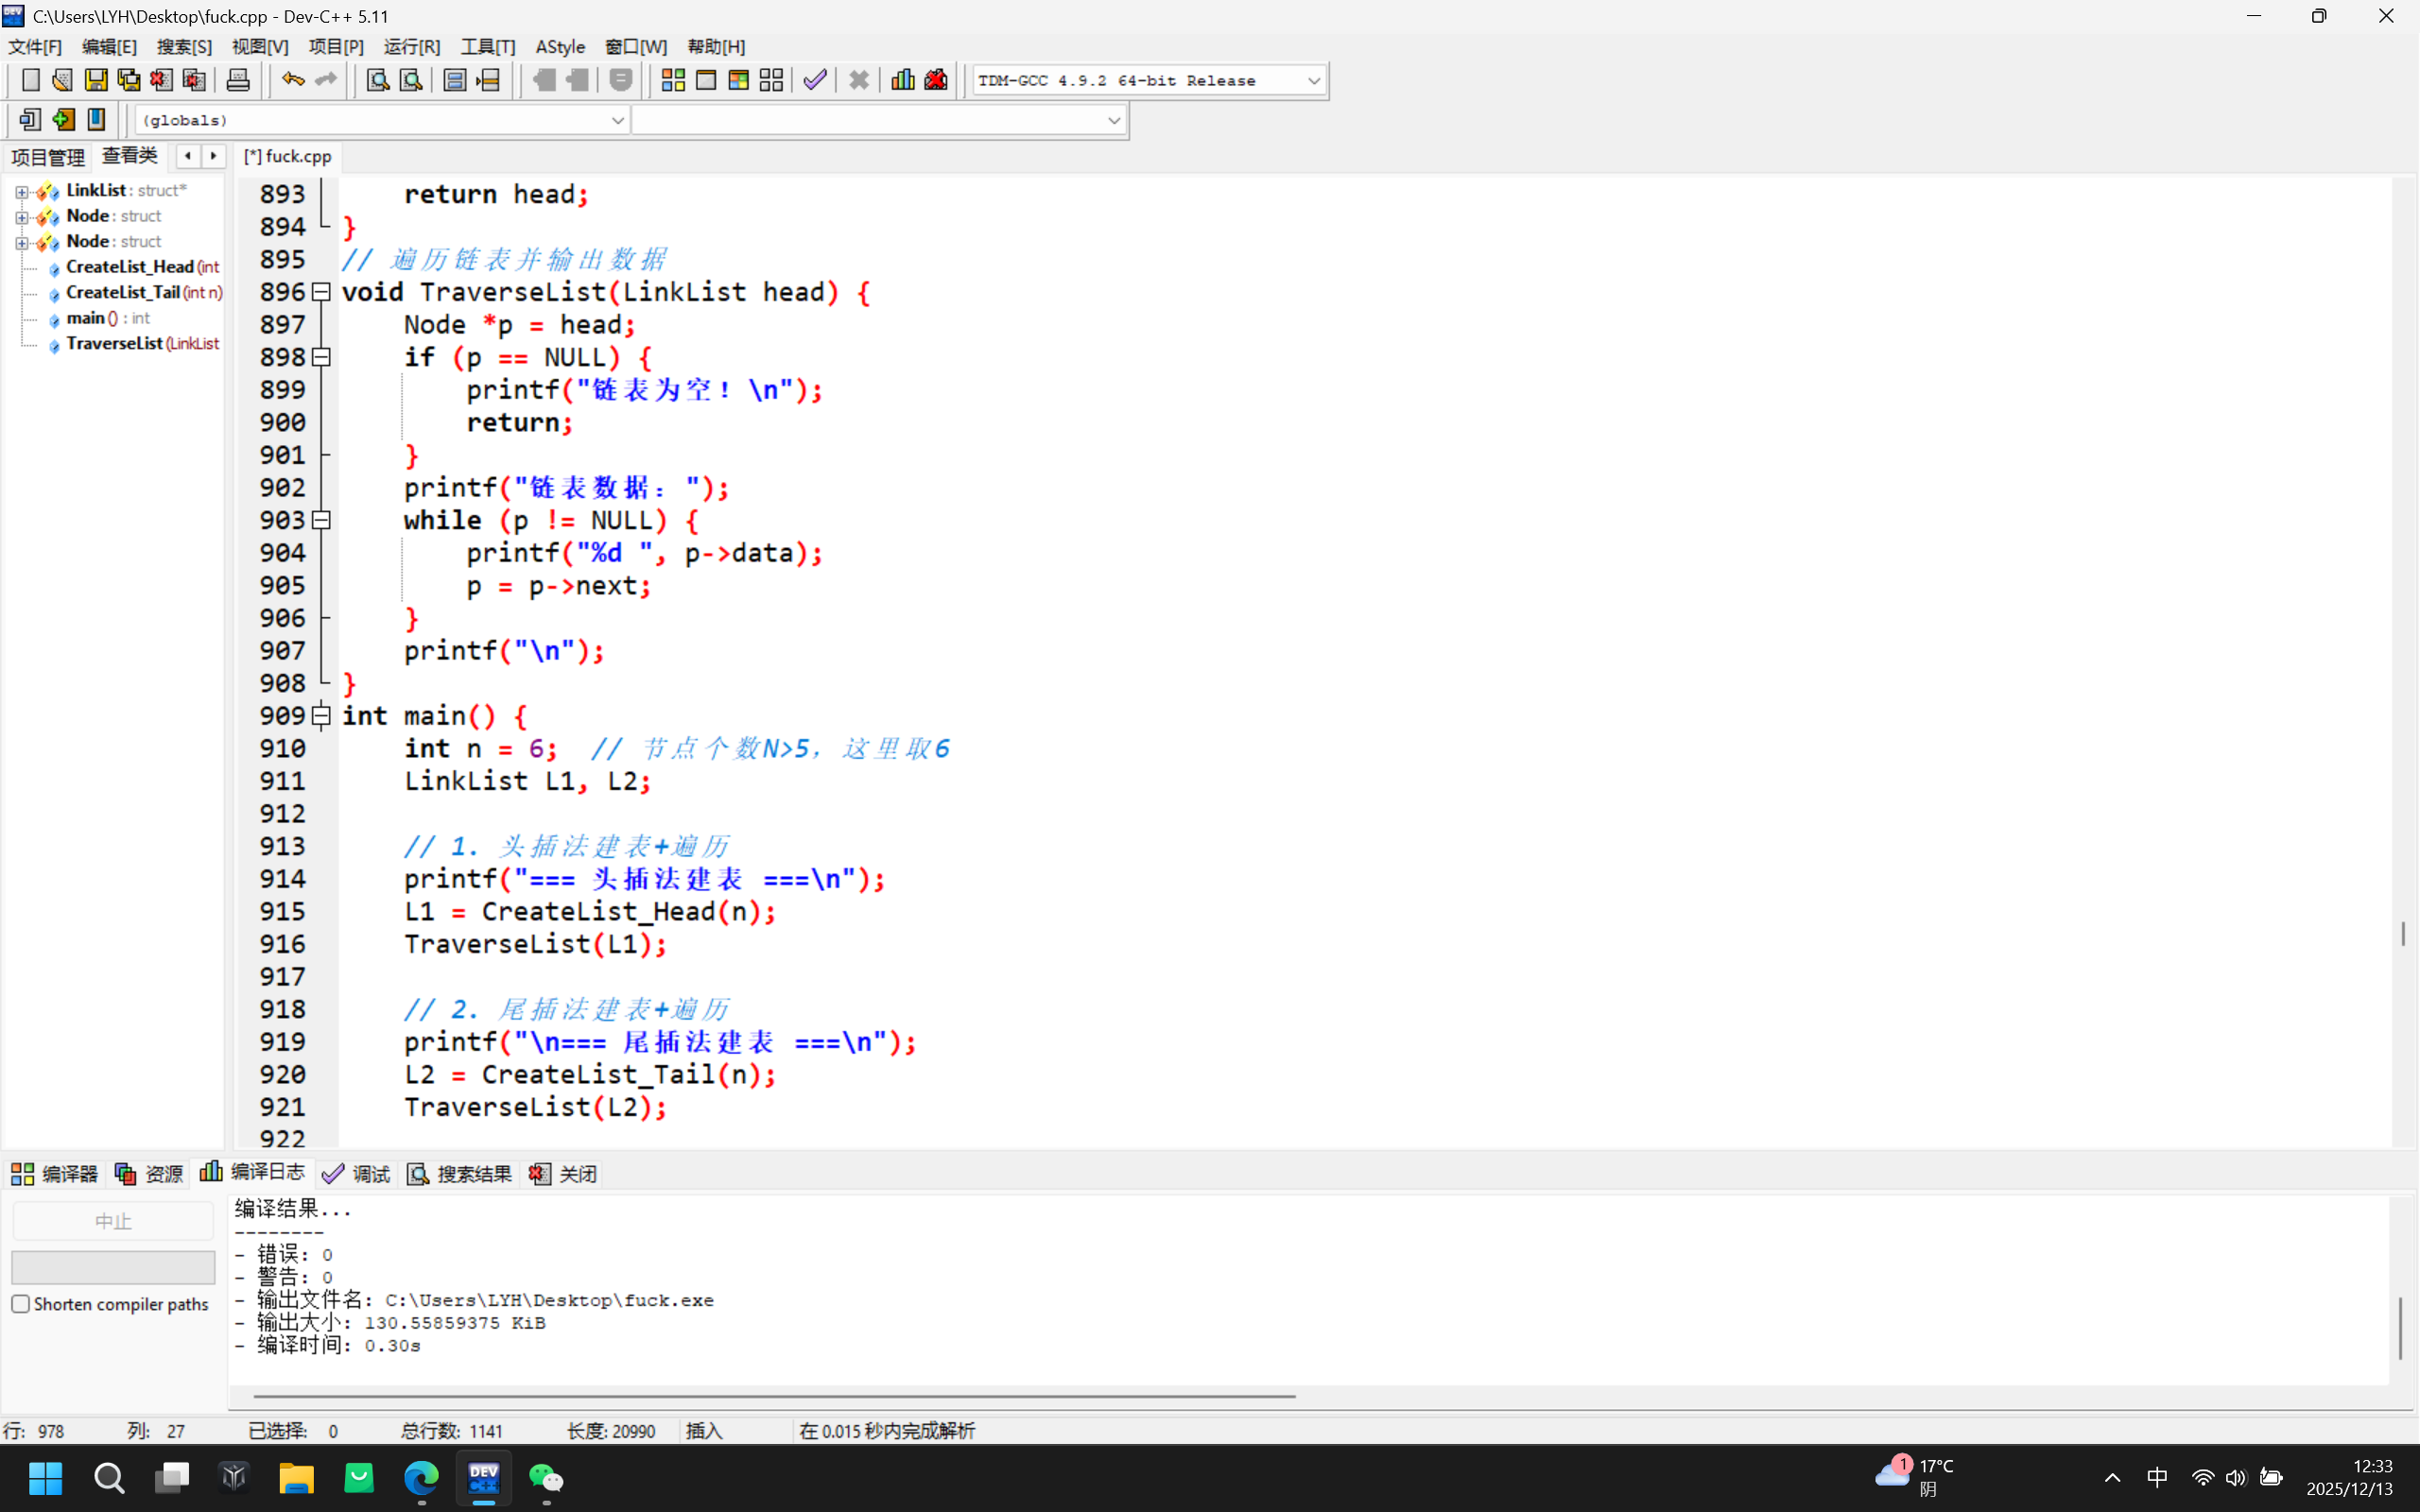Click the Save file icon
This screenshot has height=1512, width=2420.
pyautogui.click(x=96, y=80)
